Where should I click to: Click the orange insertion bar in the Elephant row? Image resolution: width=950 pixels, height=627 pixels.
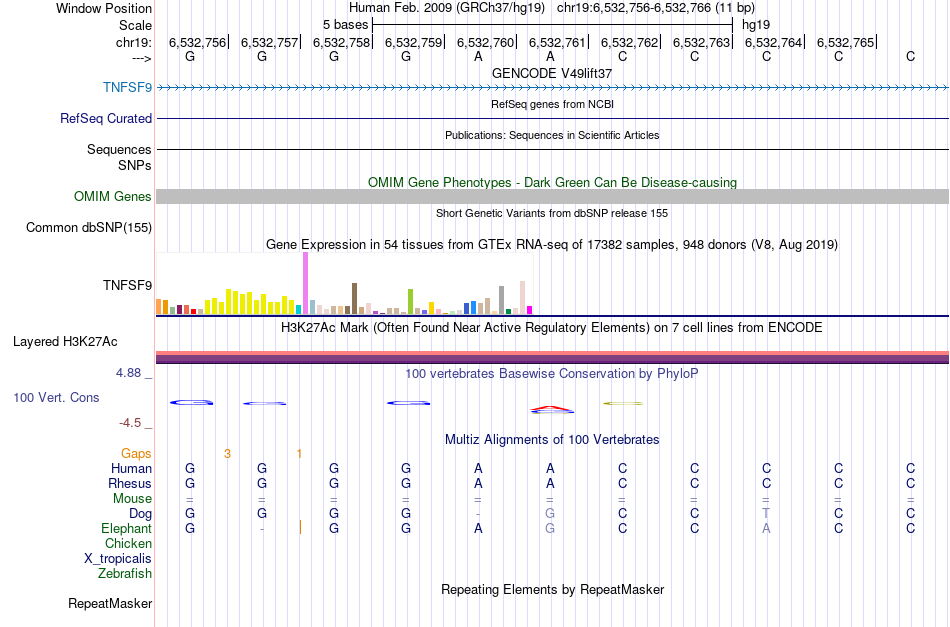pyautogui.click(x=300, y=527)
